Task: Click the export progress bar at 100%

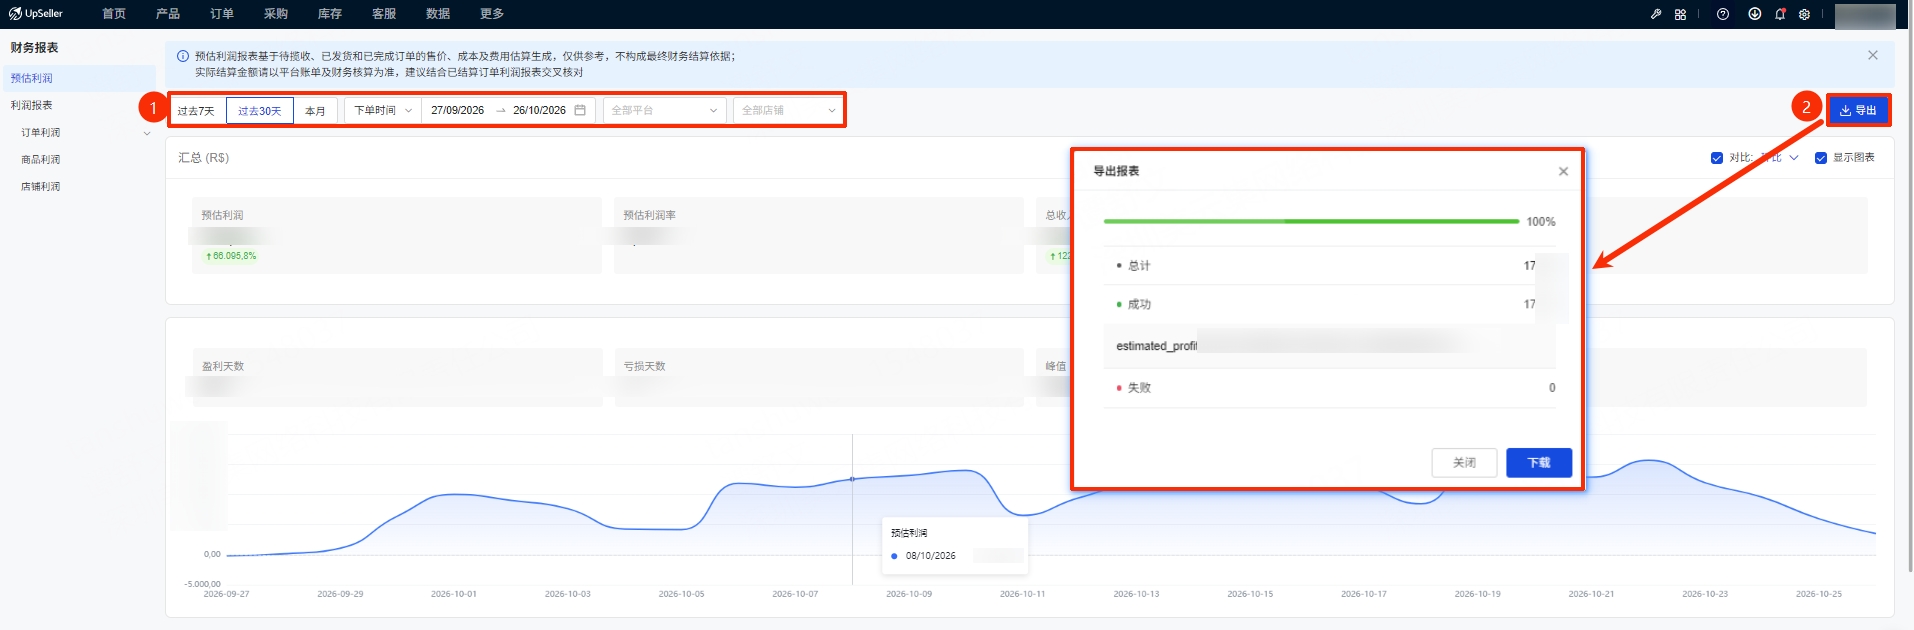Action: (x=1311, y=221)
